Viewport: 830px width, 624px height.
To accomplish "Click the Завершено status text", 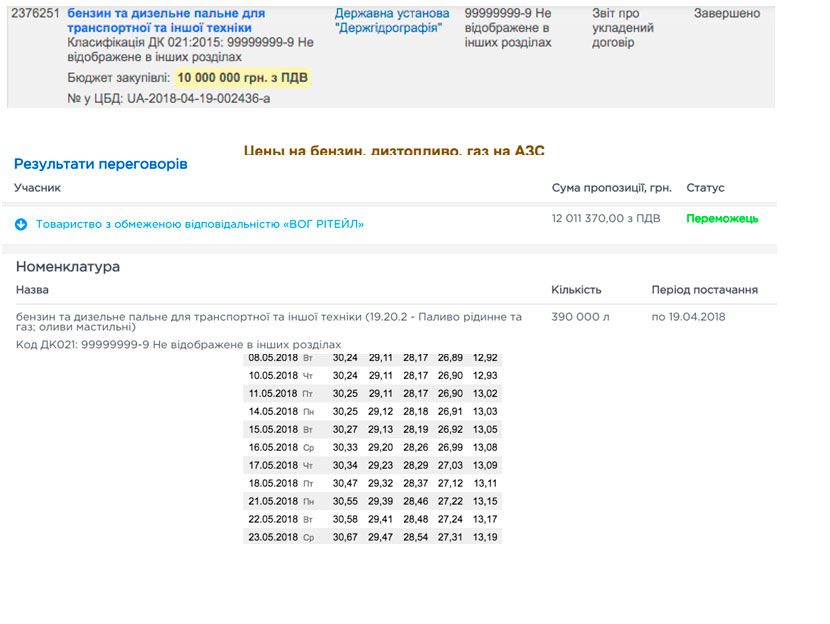I will click(x=726, y=14).
